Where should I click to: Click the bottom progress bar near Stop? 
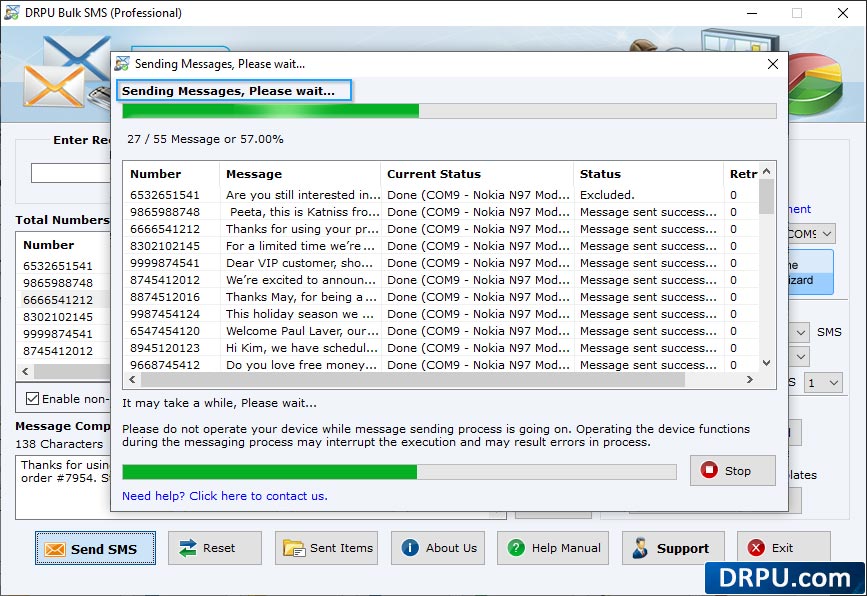pyautogui.click(x=399, y=472)
